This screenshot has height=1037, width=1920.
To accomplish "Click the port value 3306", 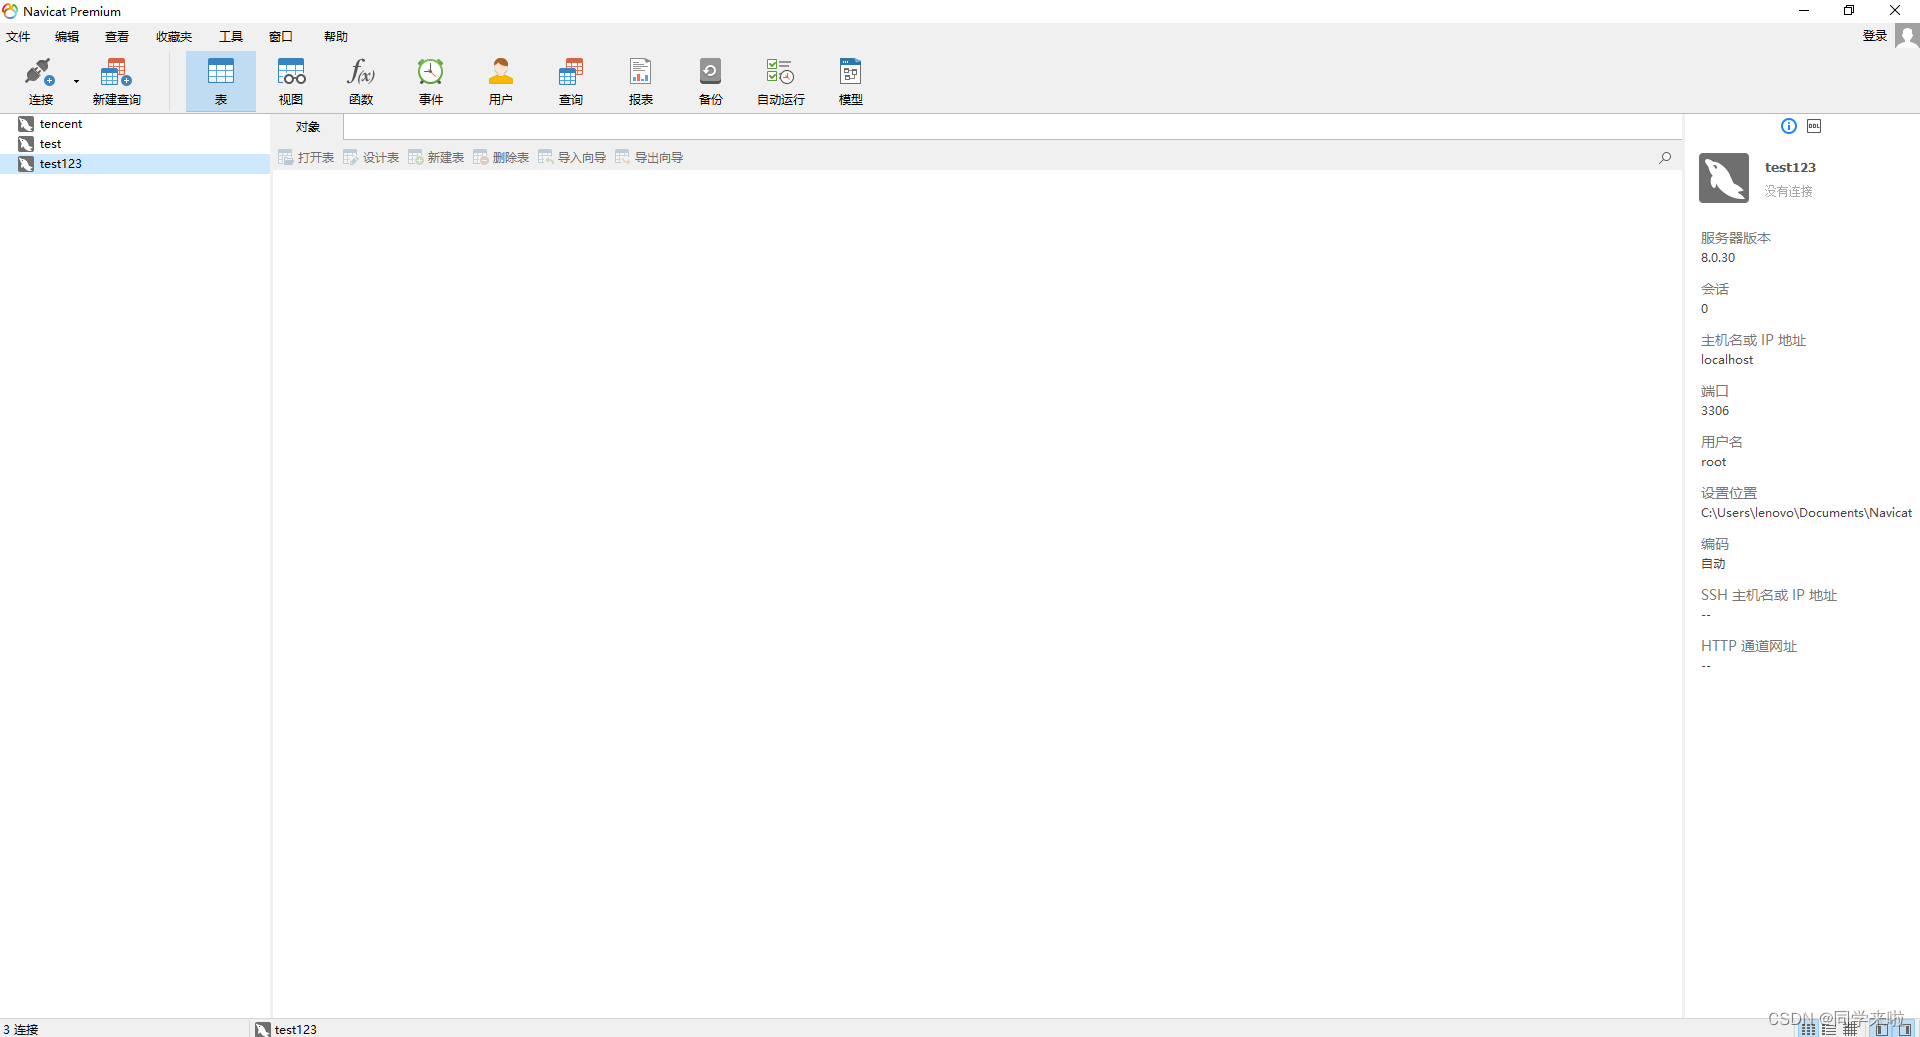I will [1715, 411].
